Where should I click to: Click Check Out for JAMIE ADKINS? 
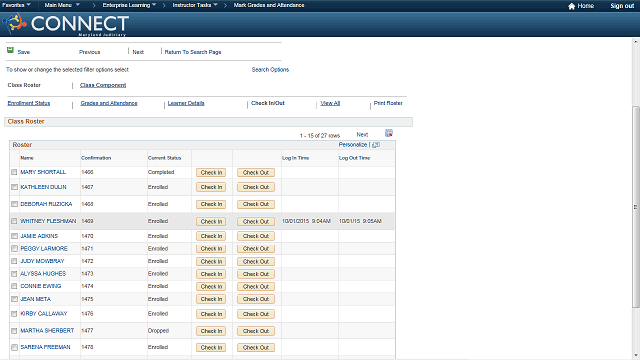256,236
